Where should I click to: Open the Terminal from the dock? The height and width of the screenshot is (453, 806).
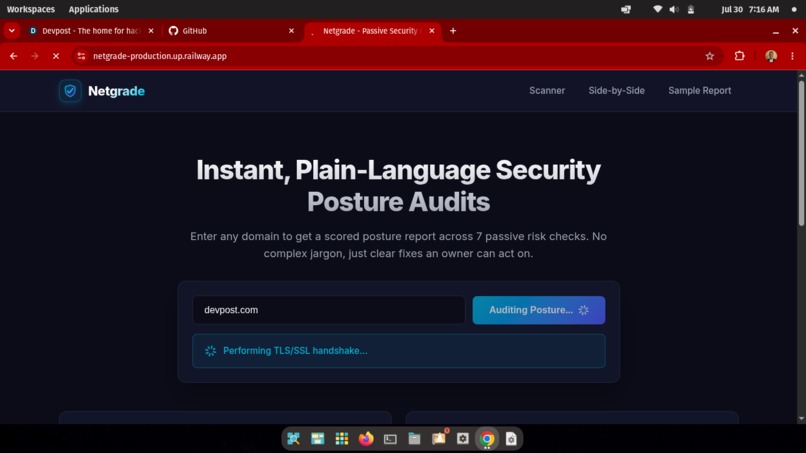pyautogui.click(x=390, y=439)
